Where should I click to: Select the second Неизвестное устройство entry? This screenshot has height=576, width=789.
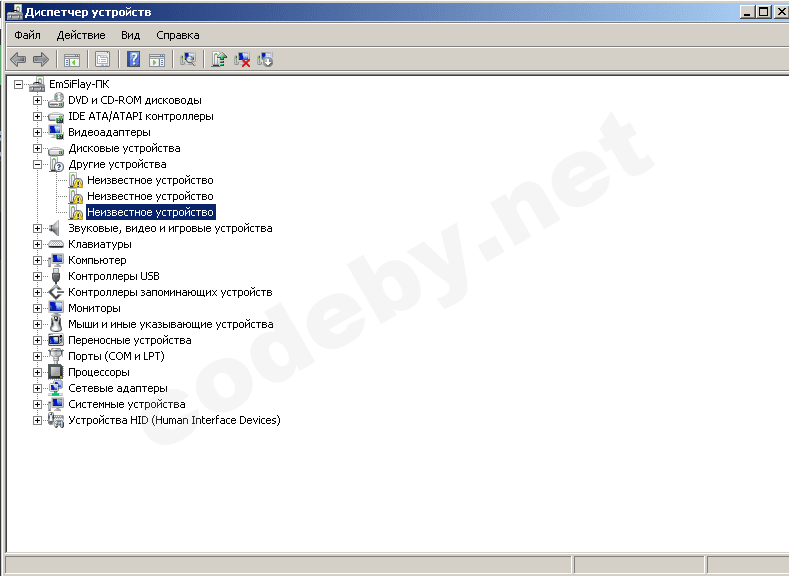150,196
